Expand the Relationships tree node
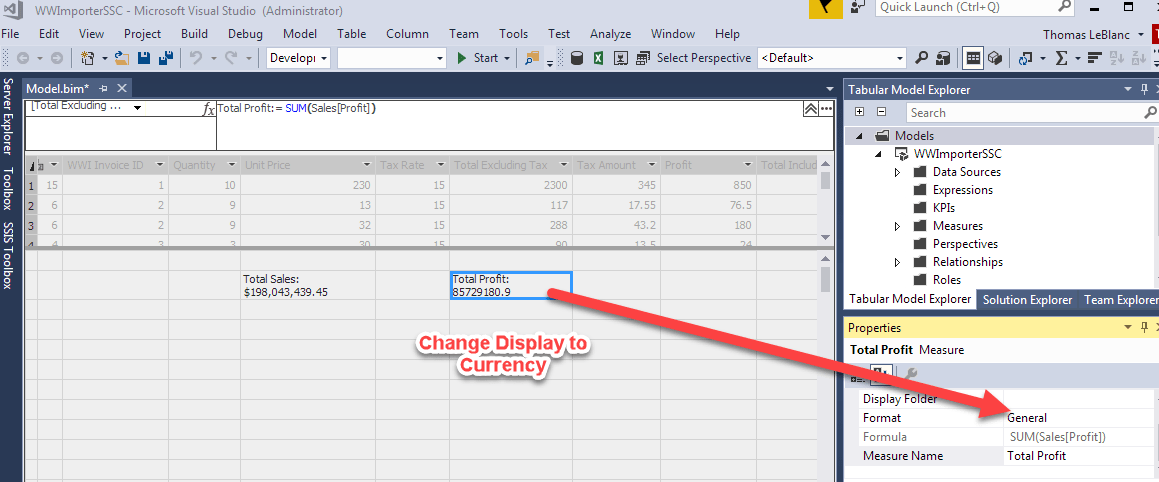Image resolution: width=1159 pixels, height=482 pixels. [x=897, y=262]
